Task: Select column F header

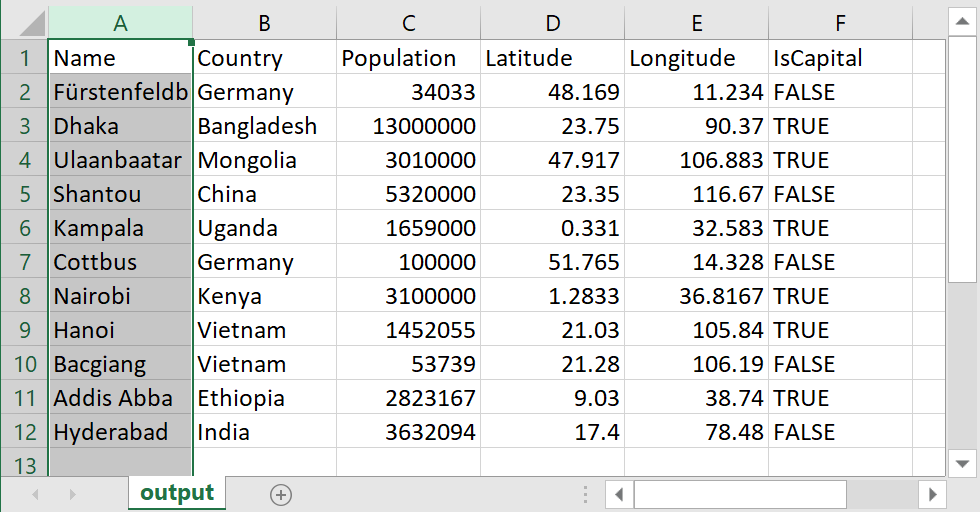Action: 840,23
